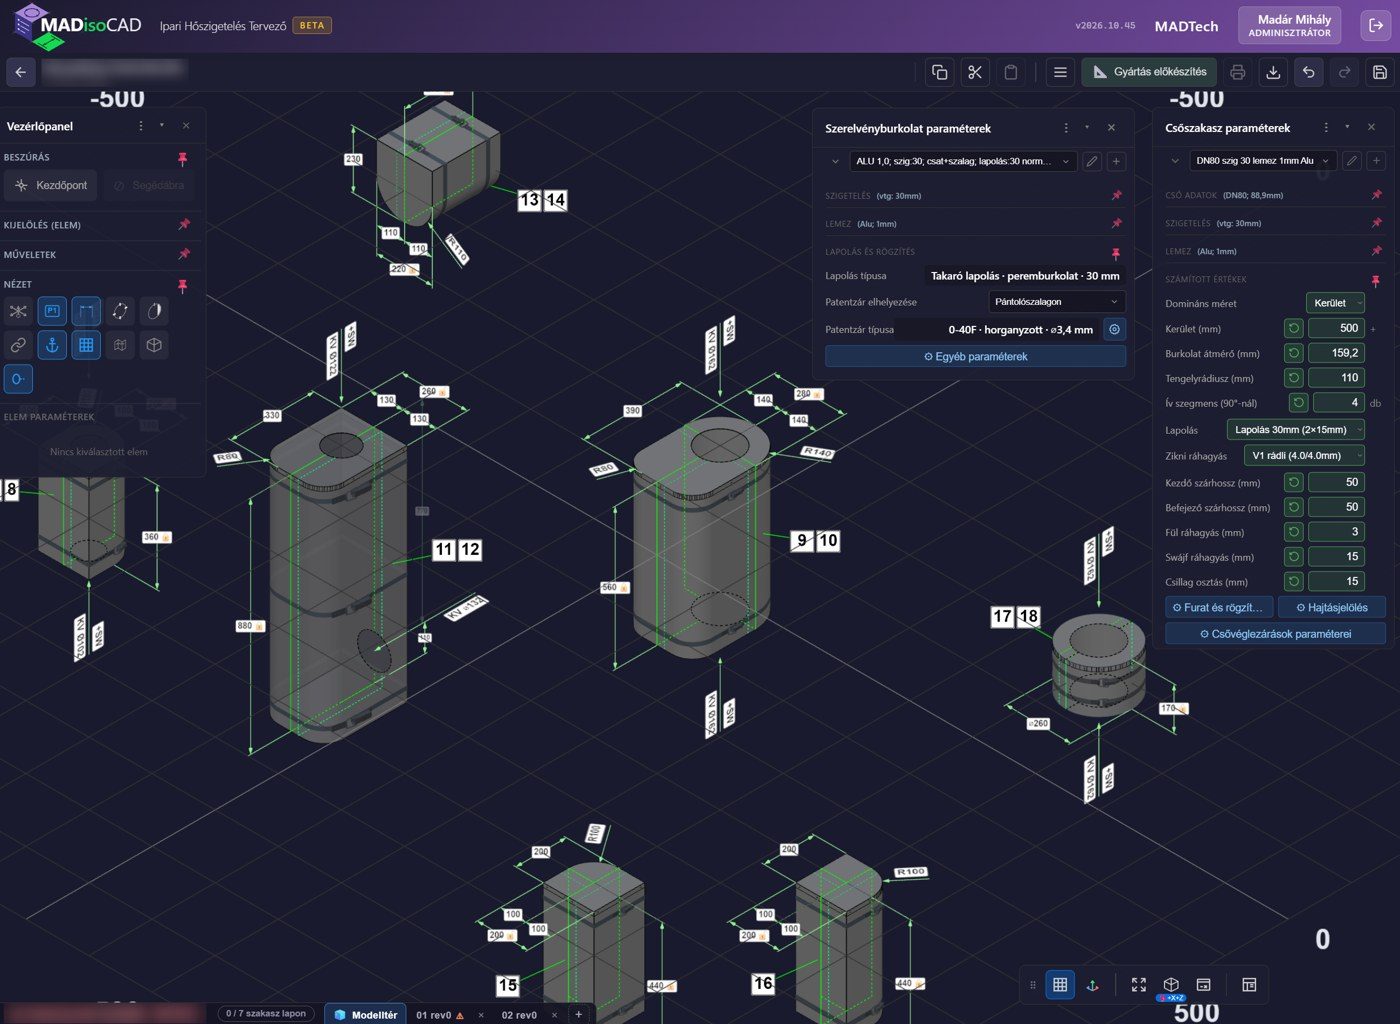
Task: Open the Zikni ráhagyás V1 rádli dropdown
Action: [x=1304, y=456]
